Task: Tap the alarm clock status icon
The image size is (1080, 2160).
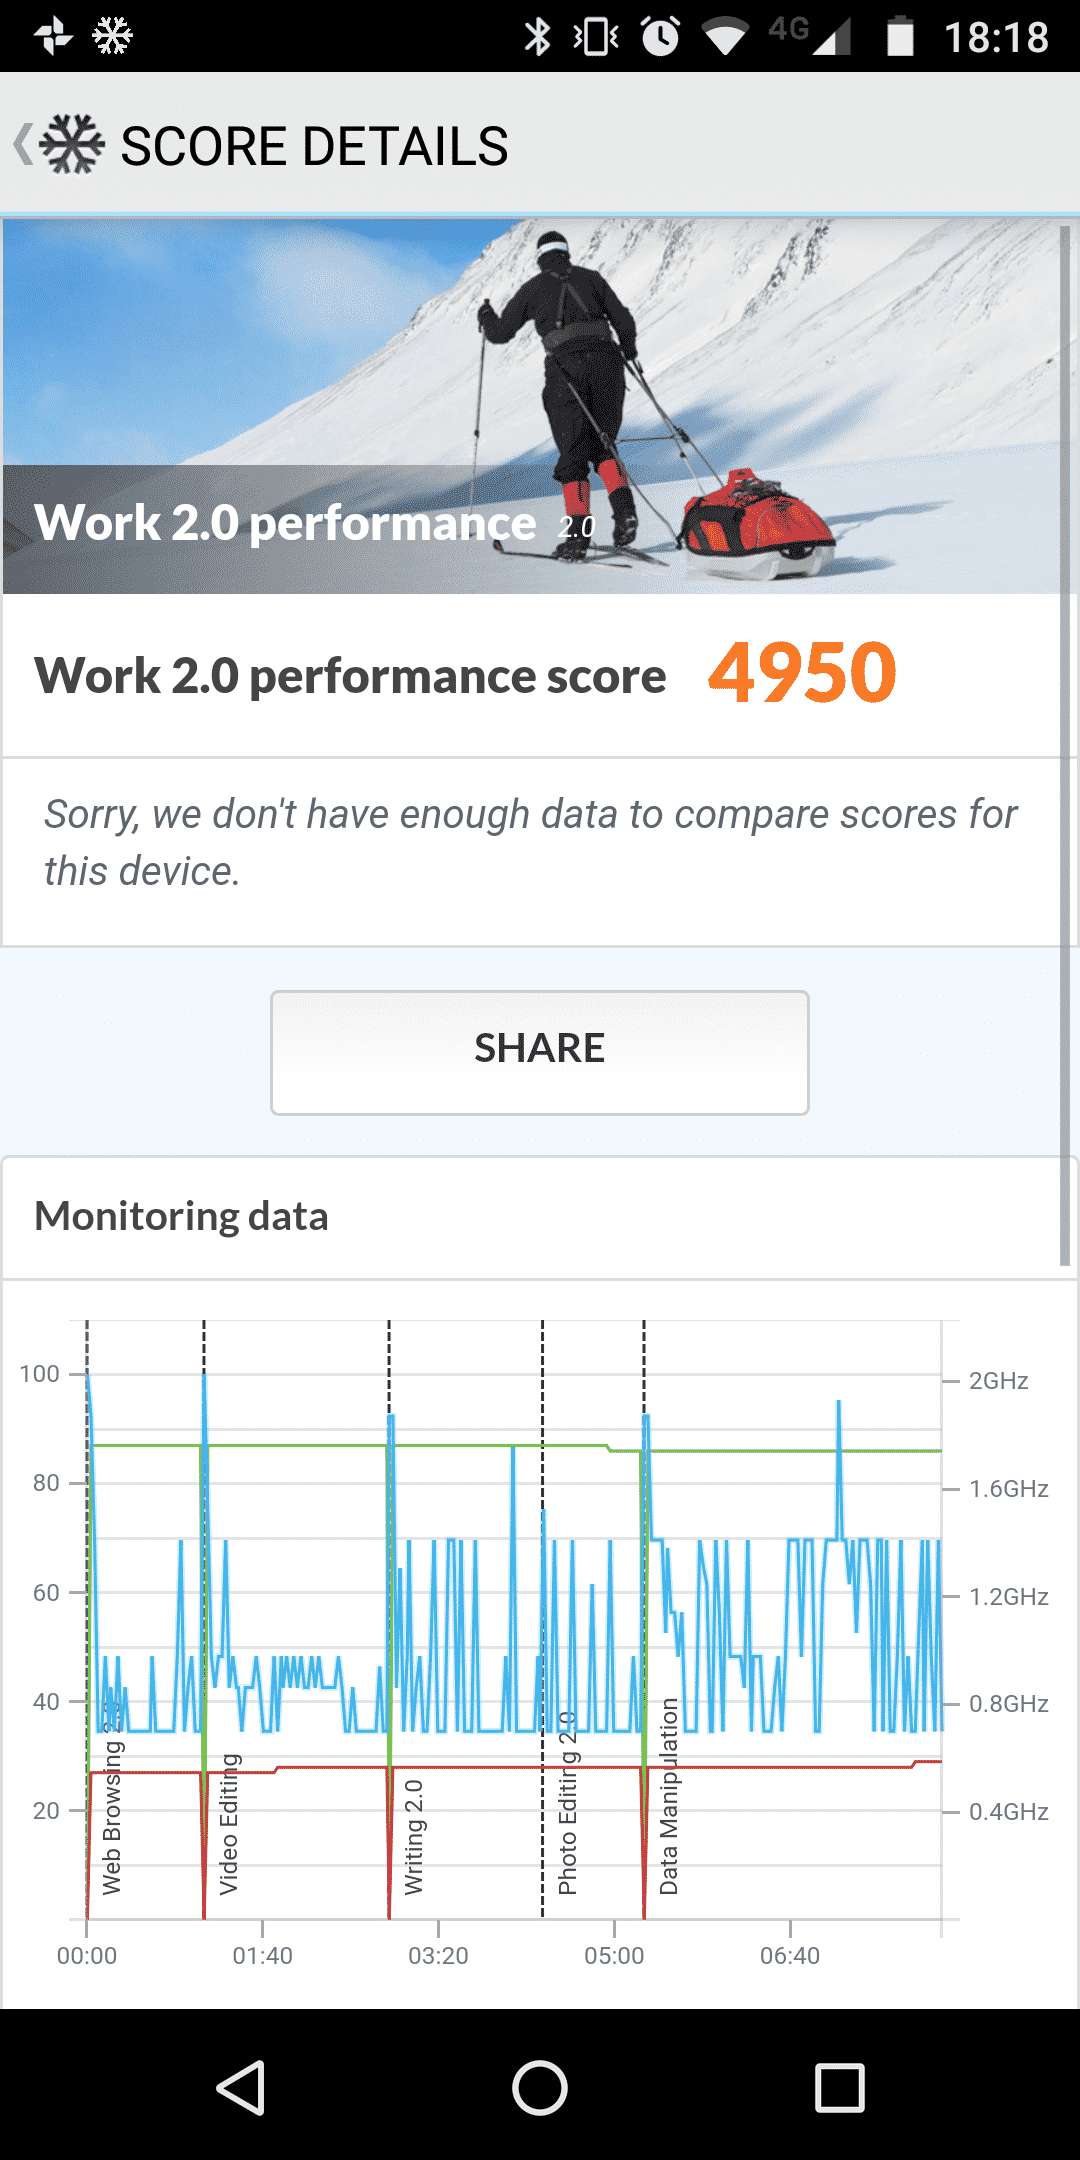Action: tap(660, 37)
